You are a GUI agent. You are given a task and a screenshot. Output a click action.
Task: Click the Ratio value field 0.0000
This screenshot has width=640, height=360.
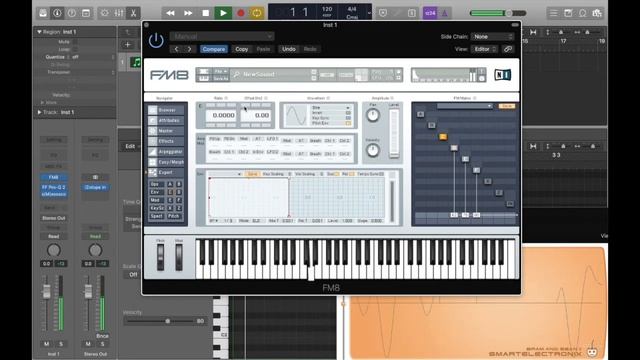pos(220,116)
